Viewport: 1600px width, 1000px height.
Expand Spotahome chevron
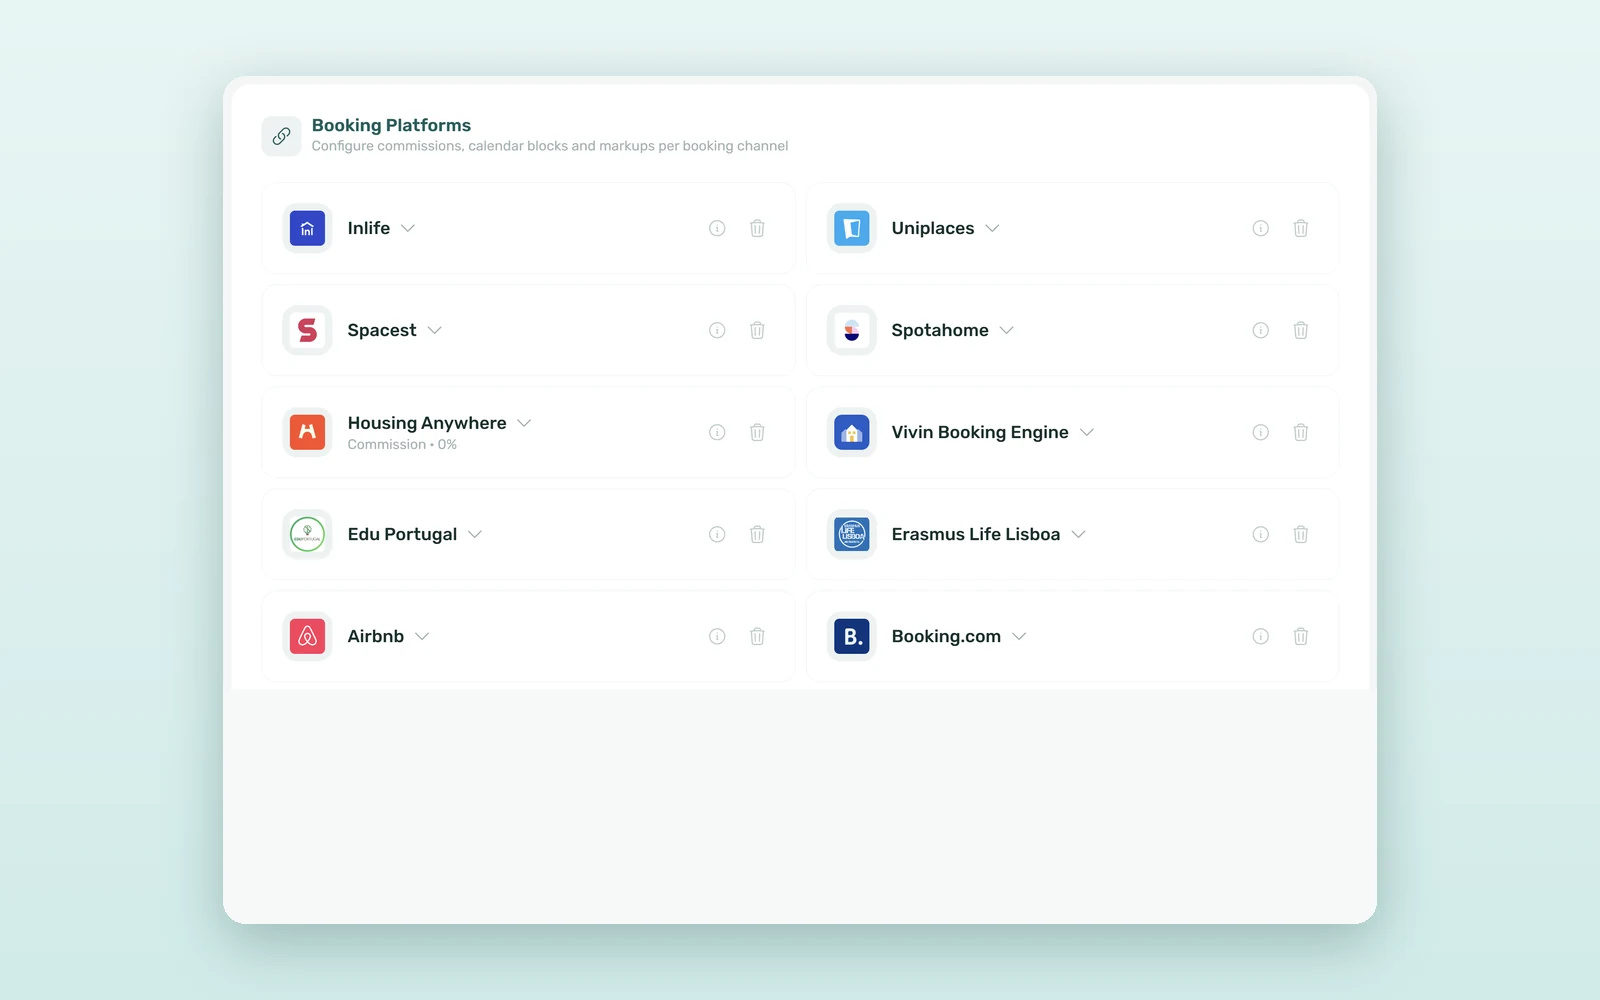pos(1007,330)
